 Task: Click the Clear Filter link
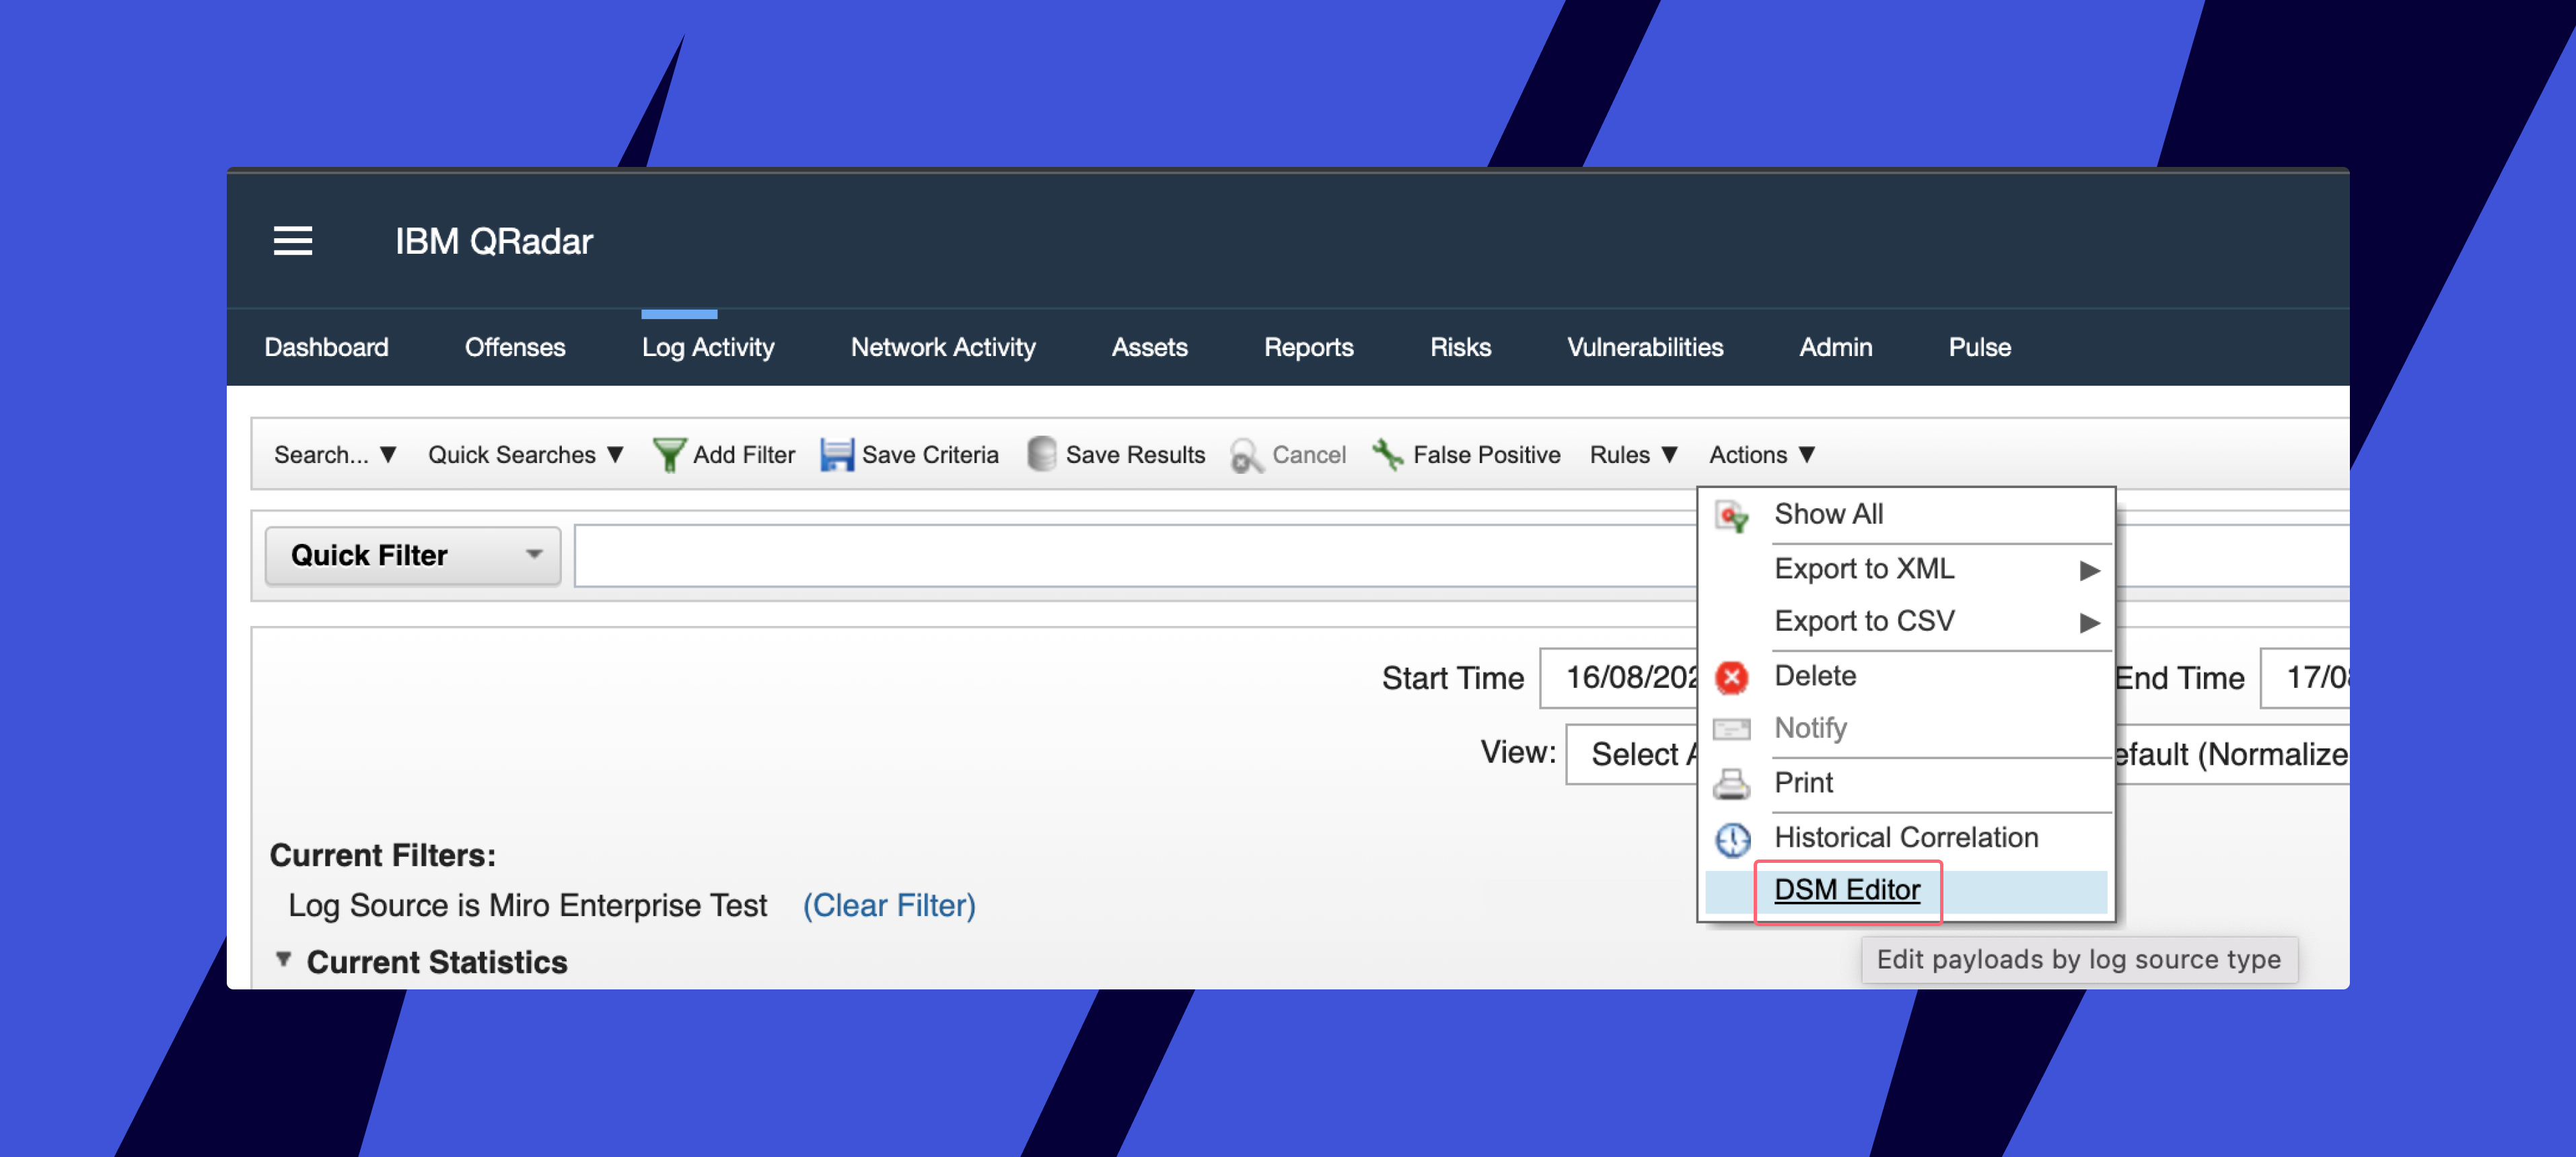click(x=888, y=905)
